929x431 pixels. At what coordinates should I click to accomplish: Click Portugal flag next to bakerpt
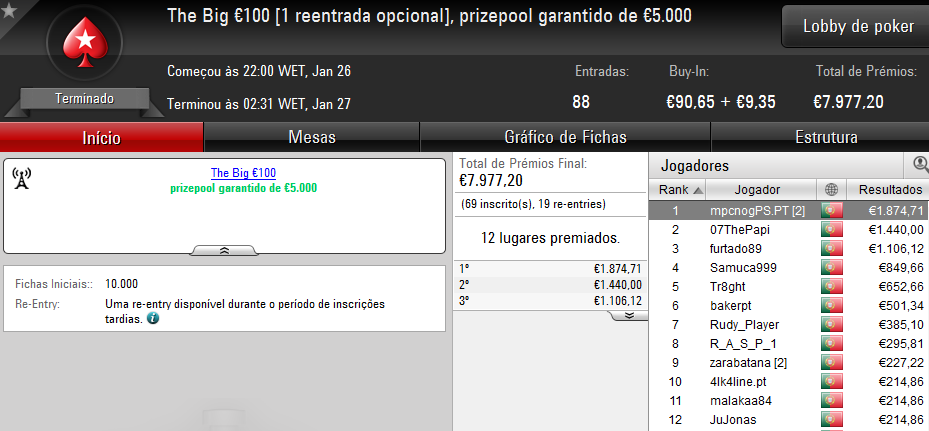click(x=831, y=305)
